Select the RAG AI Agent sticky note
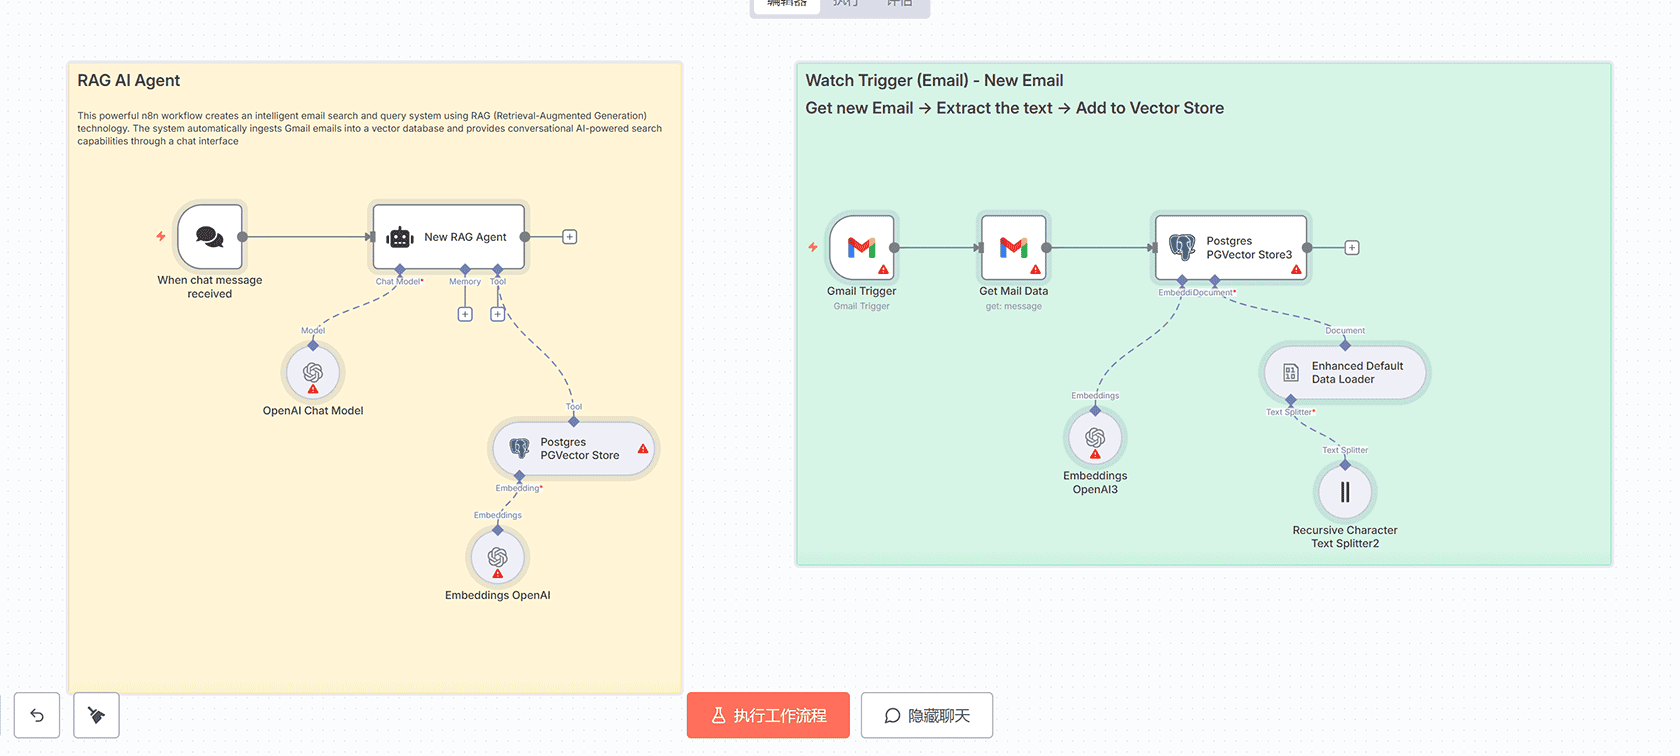Image resolution: width=1680 pixels, height=756 pixels. (127, 80)
